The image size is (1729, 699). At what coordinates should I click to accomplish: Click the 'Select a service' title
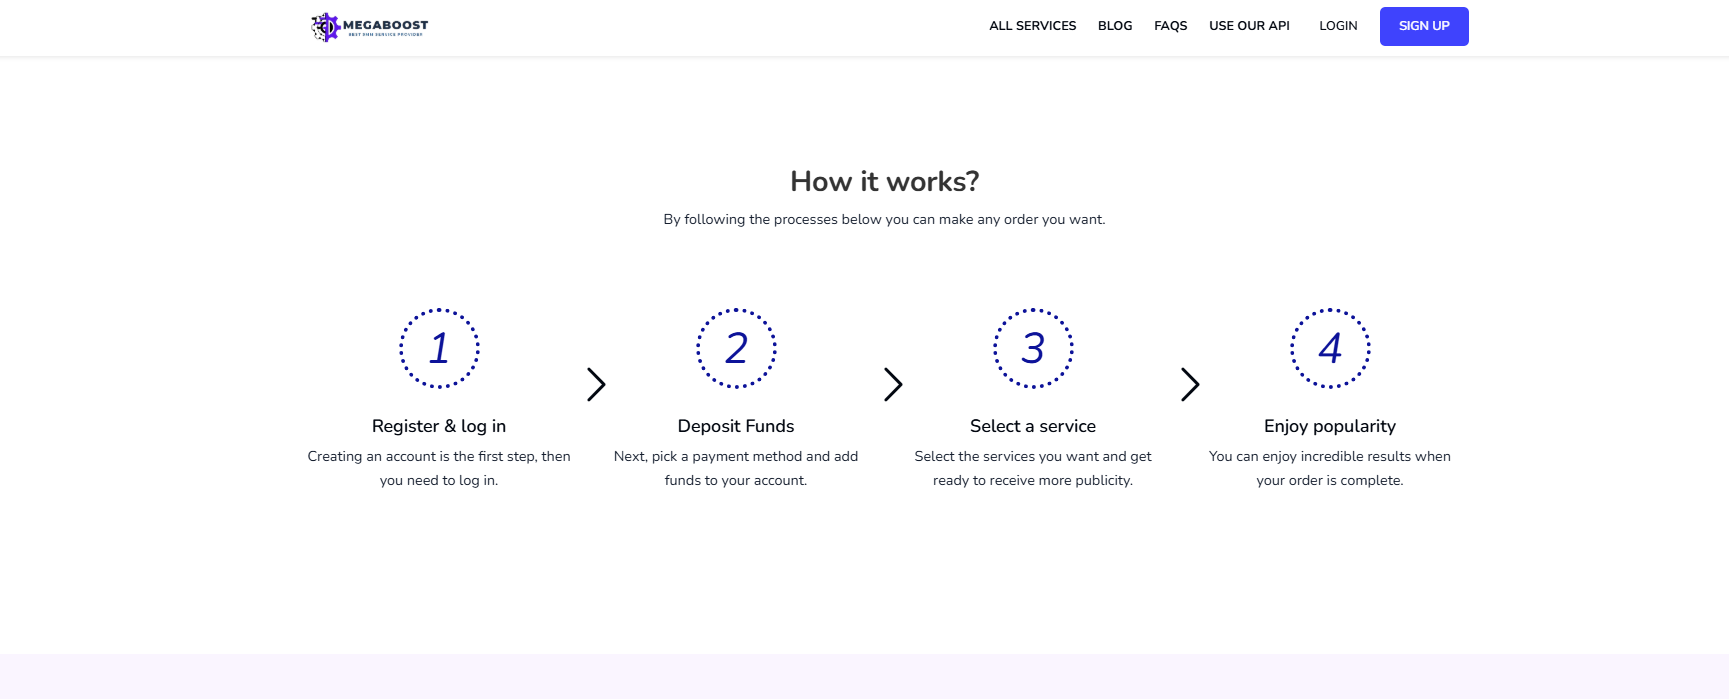[1033, 426]
